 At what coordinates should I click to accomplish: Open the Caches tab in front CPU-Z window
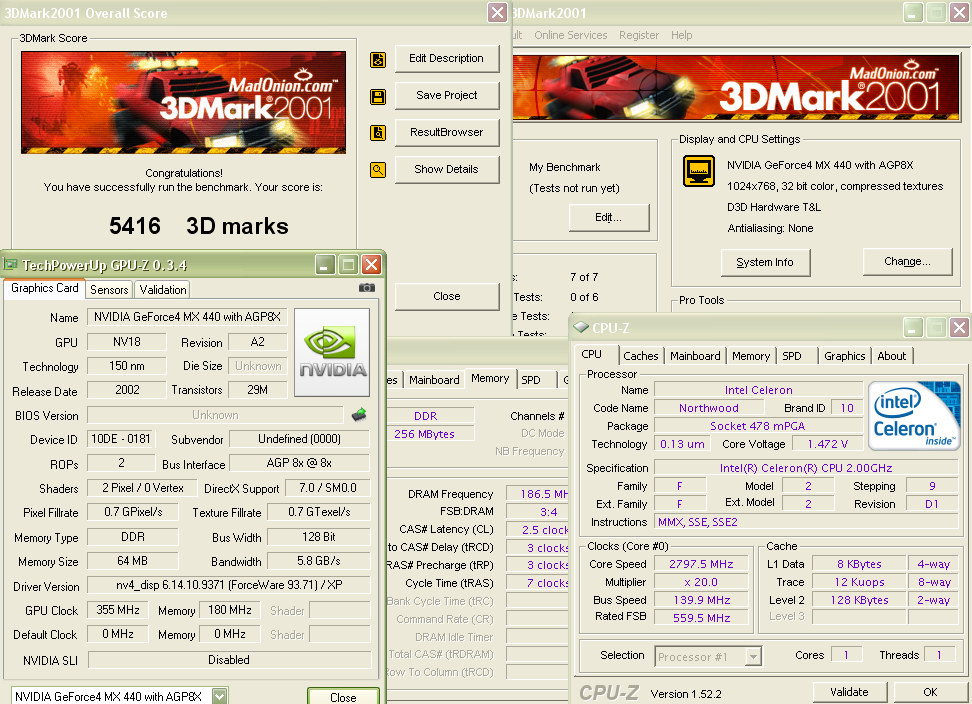point(640,356)
